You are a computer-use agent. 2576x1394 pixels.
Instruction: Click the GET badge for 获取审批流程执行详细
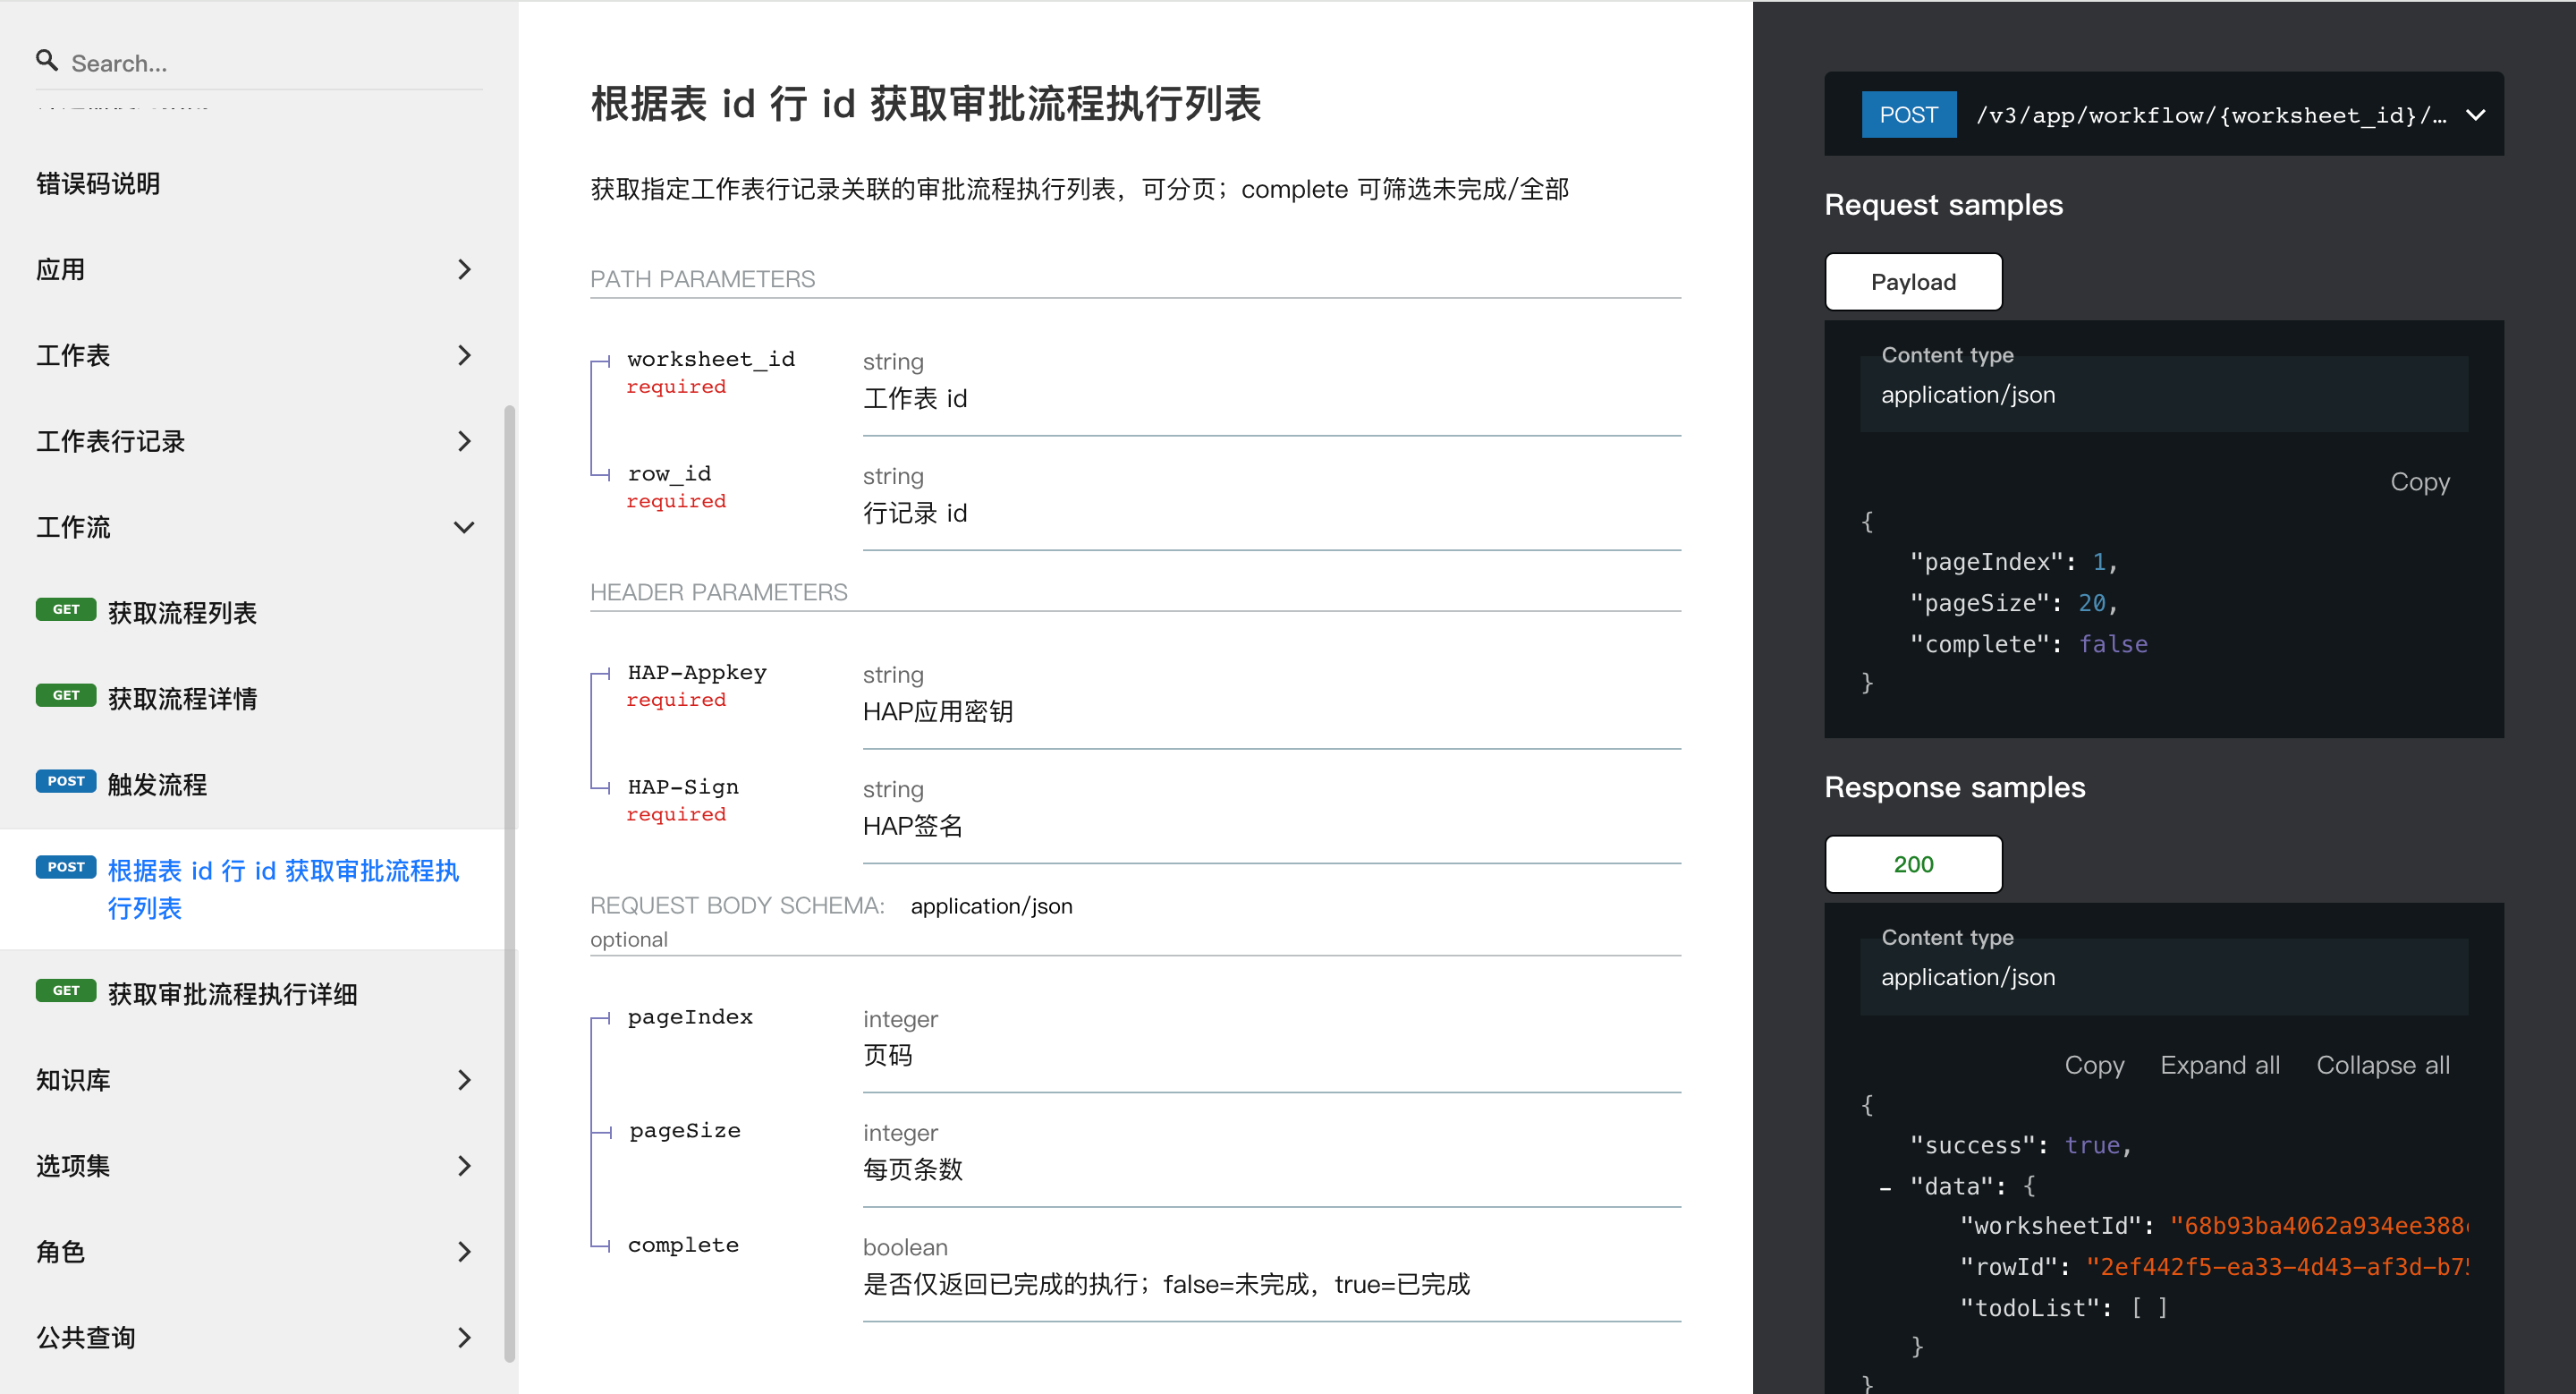(65, 990)
